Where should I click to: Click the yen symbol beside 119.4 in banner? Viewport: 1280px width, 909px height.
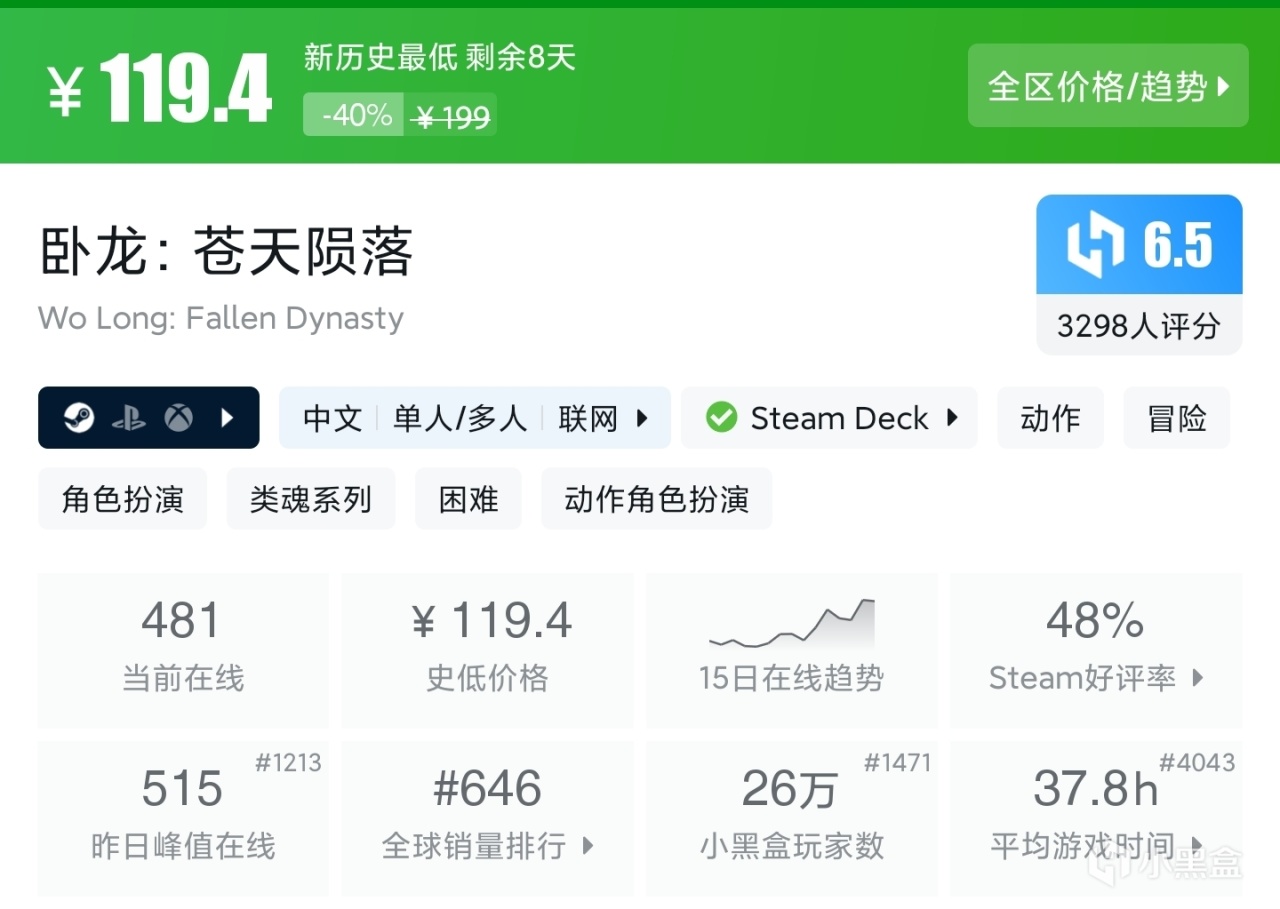point(66,92)
